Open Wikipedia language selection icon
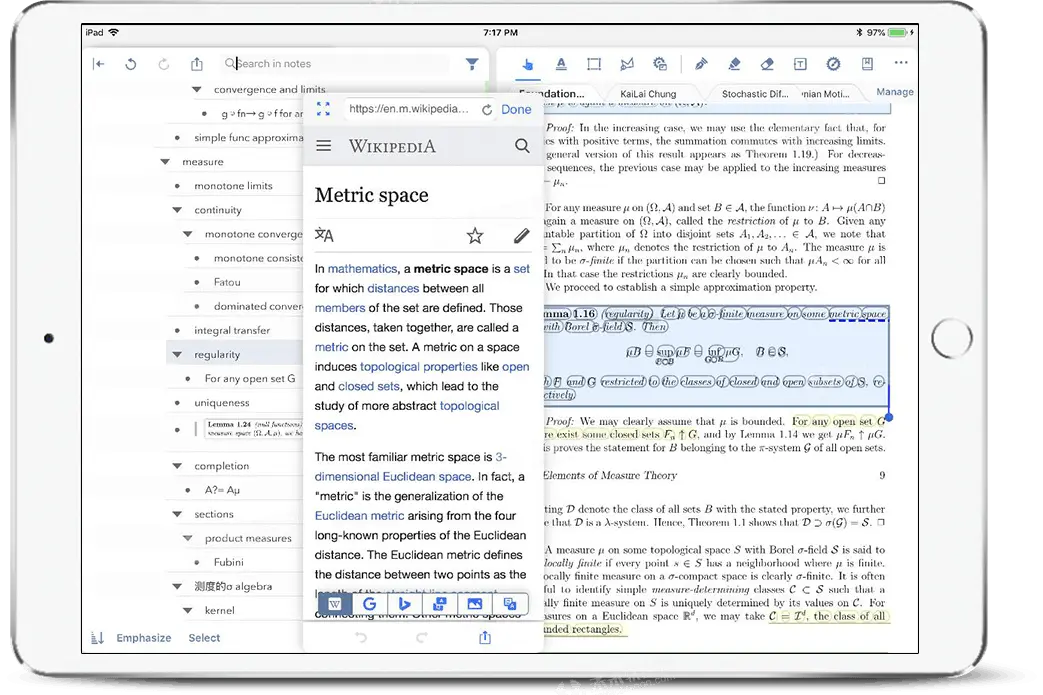 tap(325, 235)
